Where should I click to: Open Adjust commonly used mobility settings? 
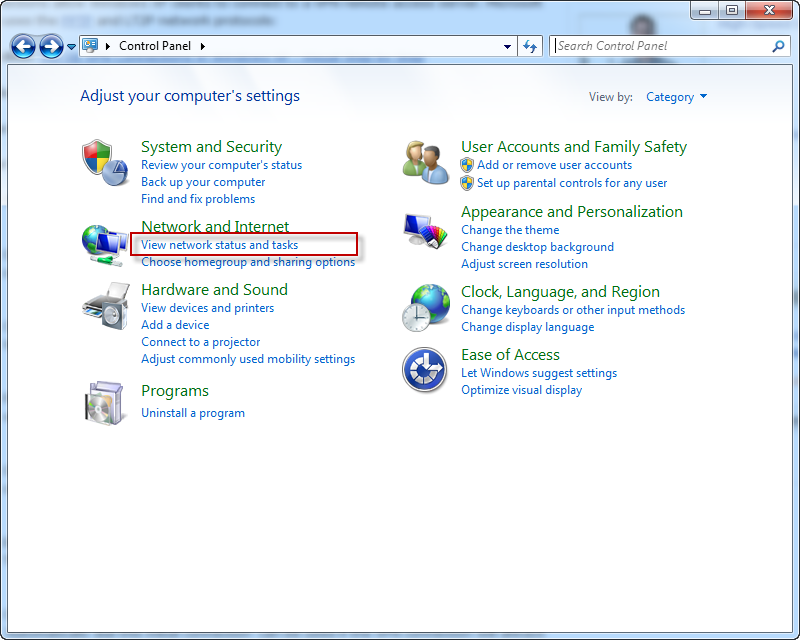point(248,359)
